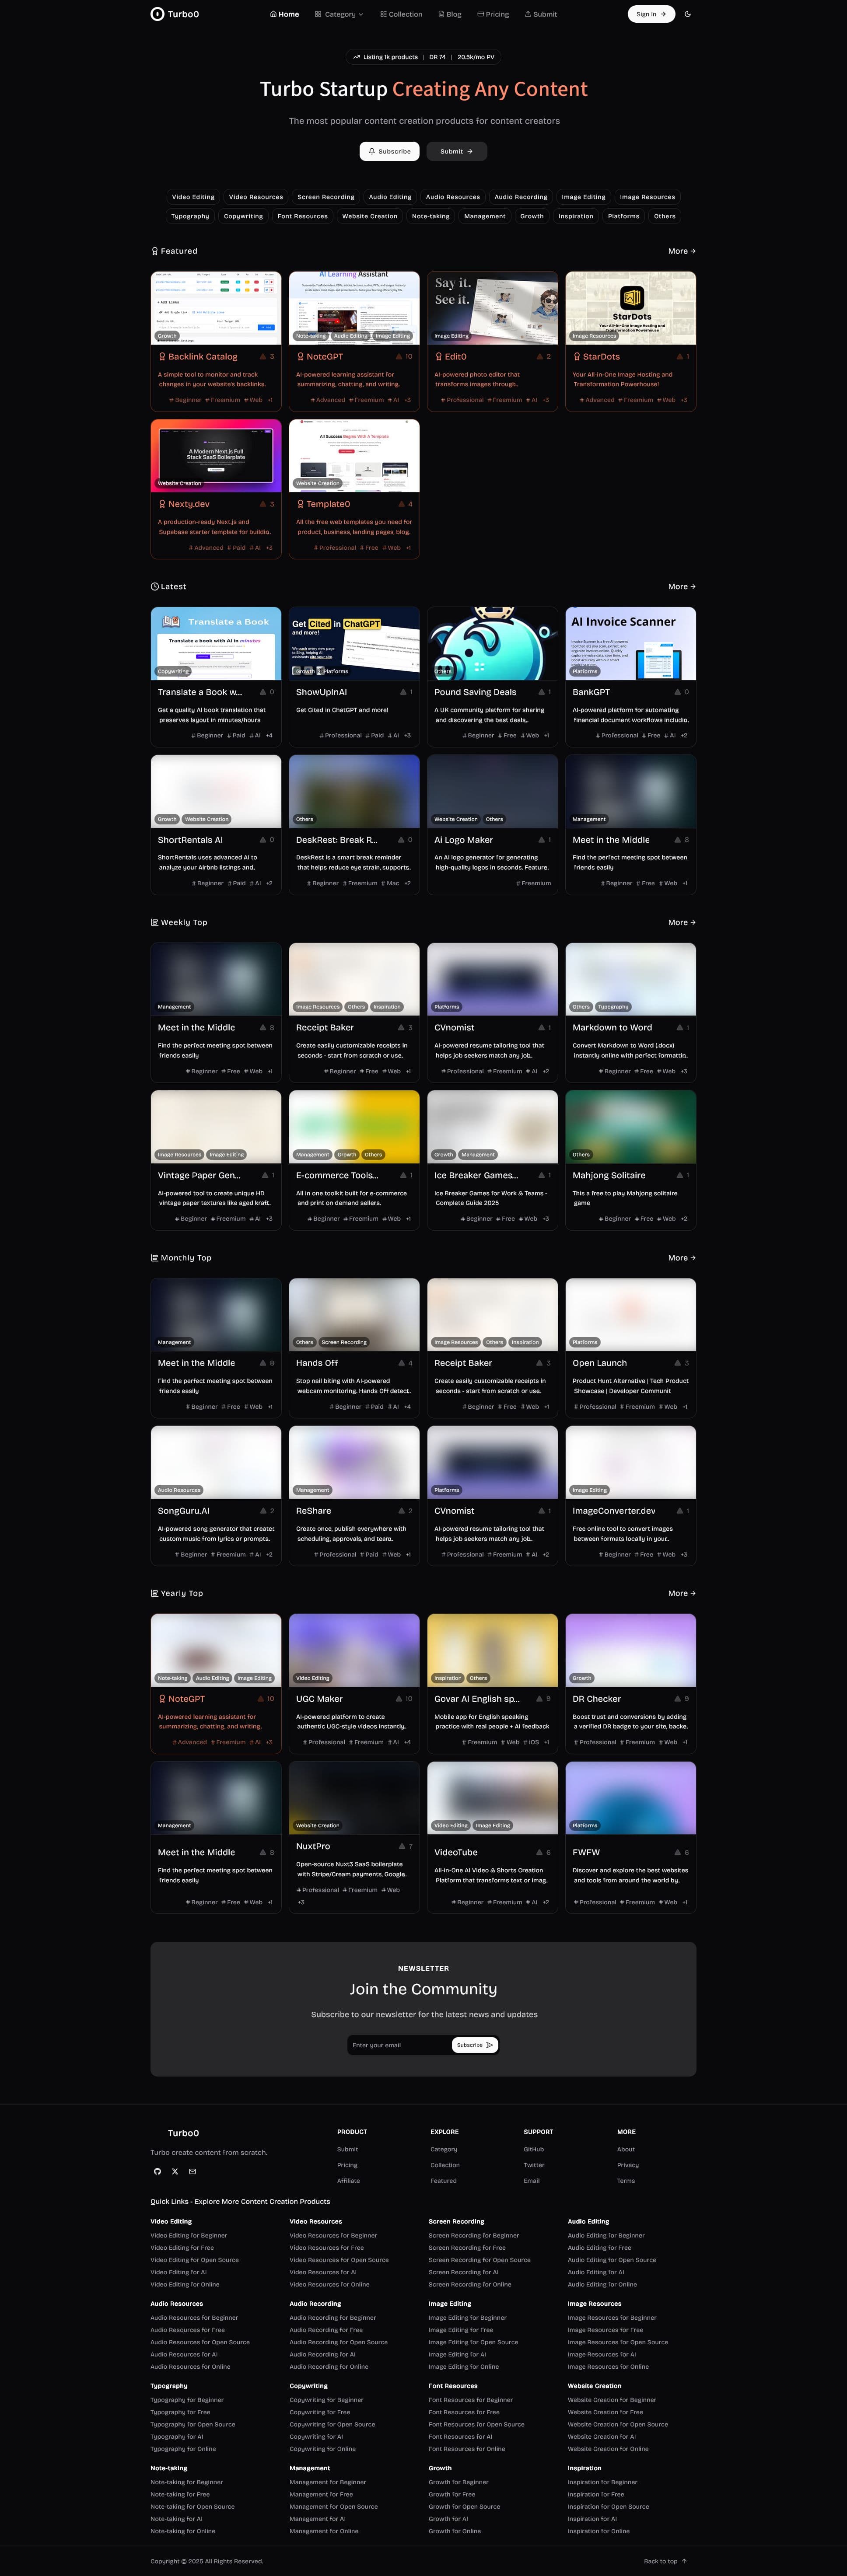The width and height of the screenshot is (847, 2576).
Task: Select the Video Editing category tag
Action: click(193, 197)
